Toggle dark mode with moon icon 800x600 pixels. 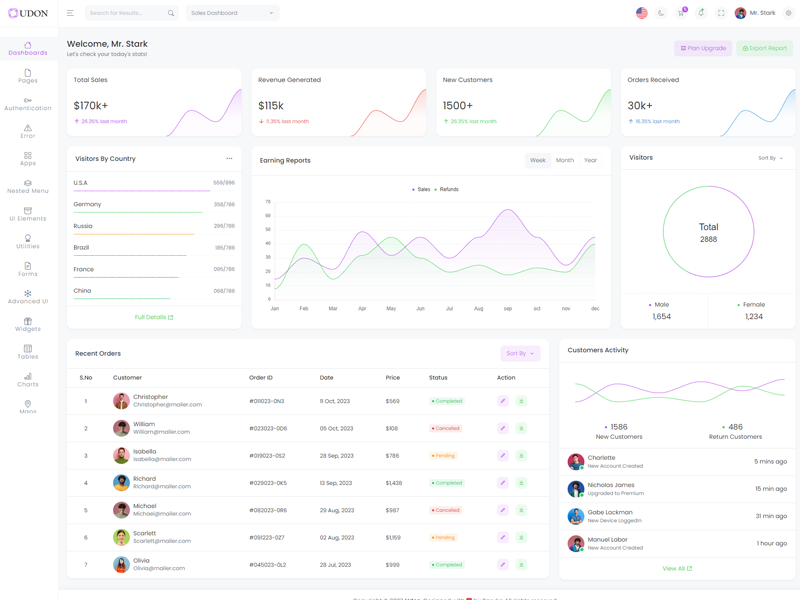(x=661, y=13)
